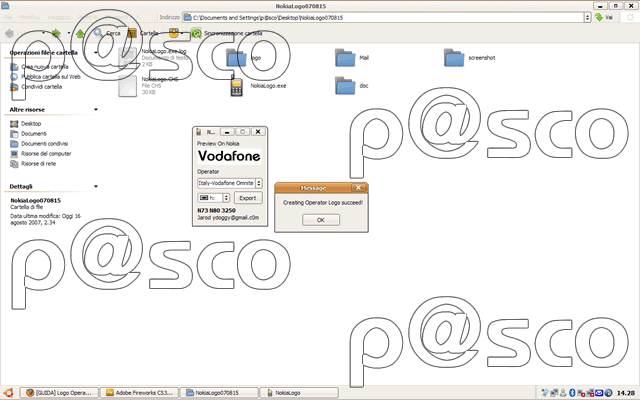Click the green Up folder arrow icon

point(80,33)
